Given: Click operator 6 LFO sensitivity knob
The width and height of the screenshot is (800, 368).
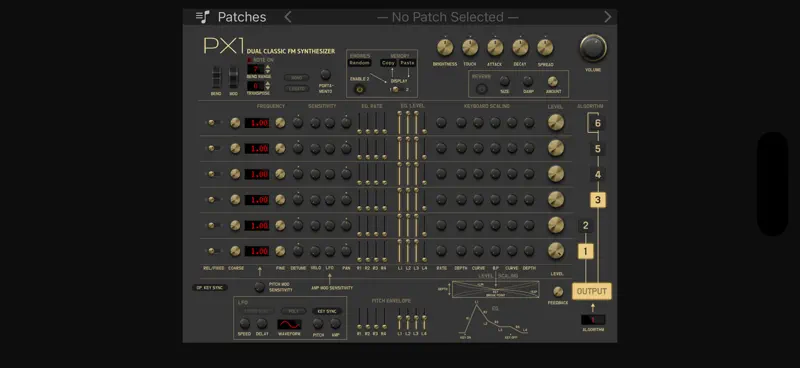Looking at the screenshot, I should (330, 122).
